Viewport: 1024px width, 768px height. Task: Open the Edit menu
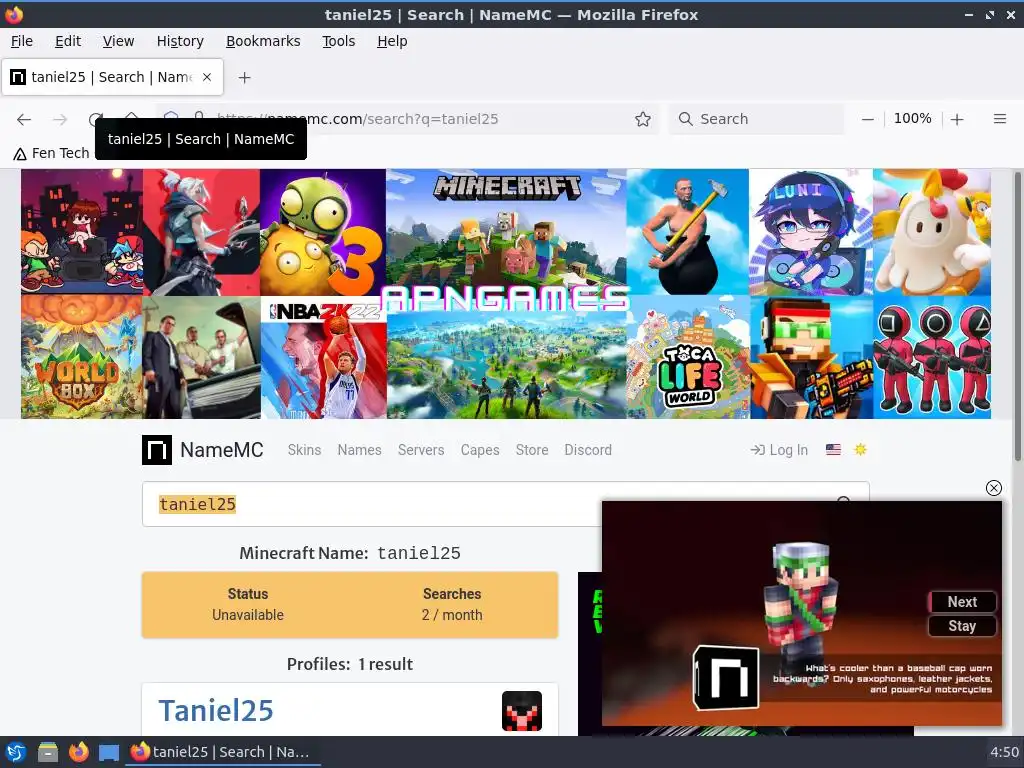68,41
